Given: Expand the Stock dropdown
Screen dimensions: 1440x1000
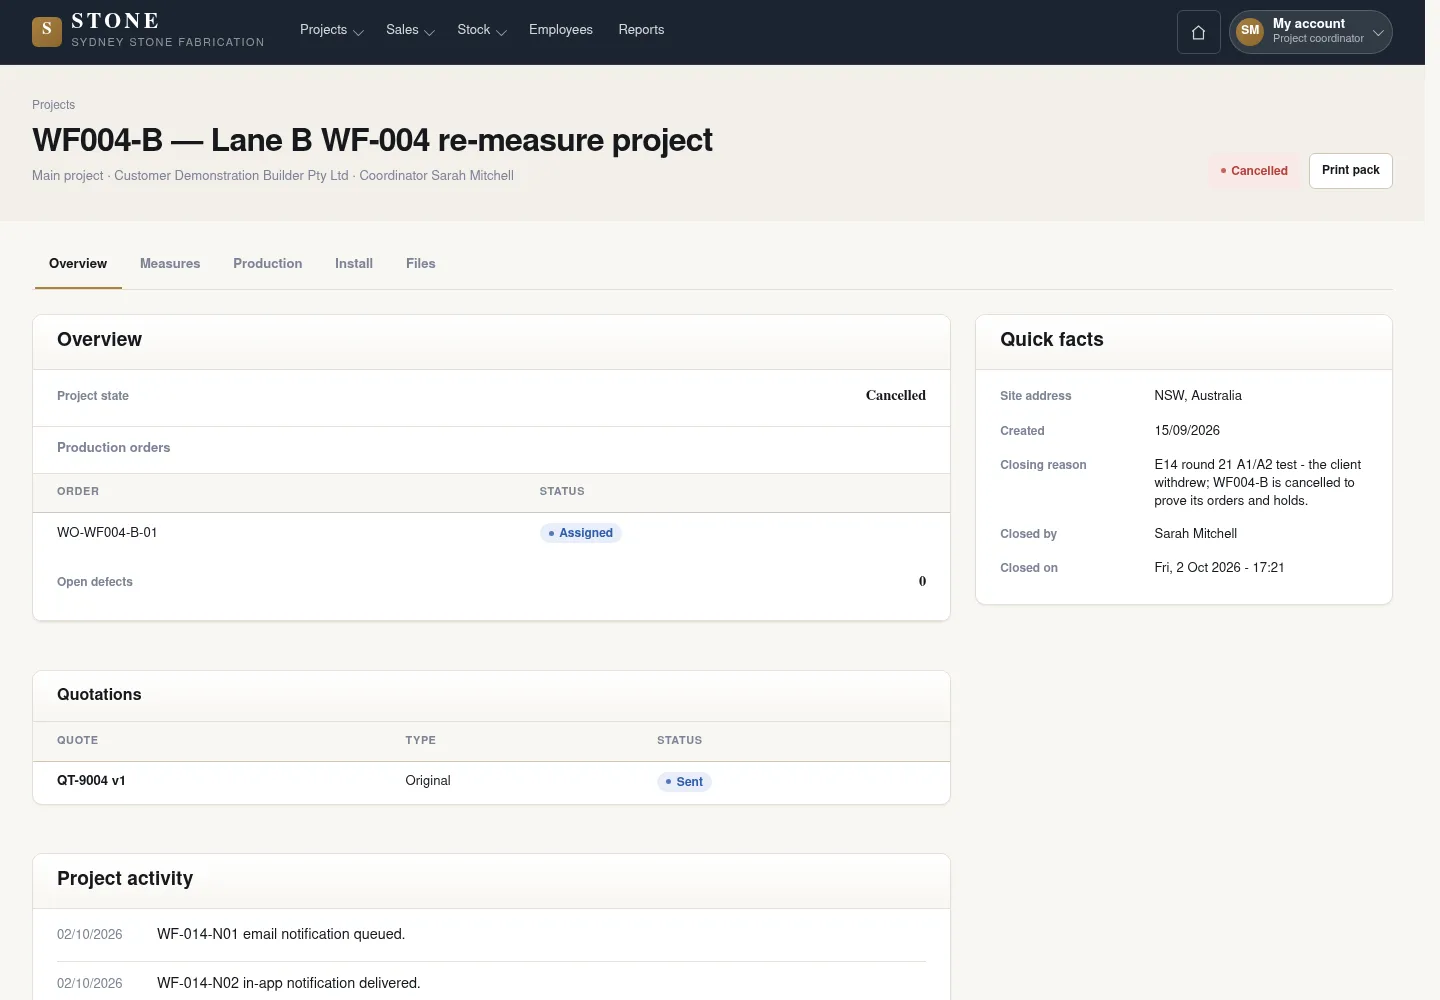Looking at the screenshot, I should tap(482, 30).
